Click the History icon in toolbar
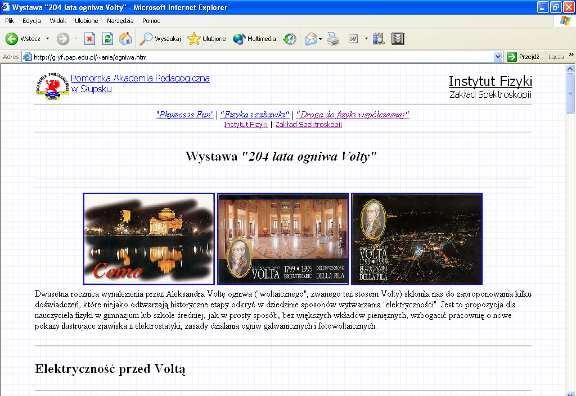The image size is (576, 396). point(289,39)
